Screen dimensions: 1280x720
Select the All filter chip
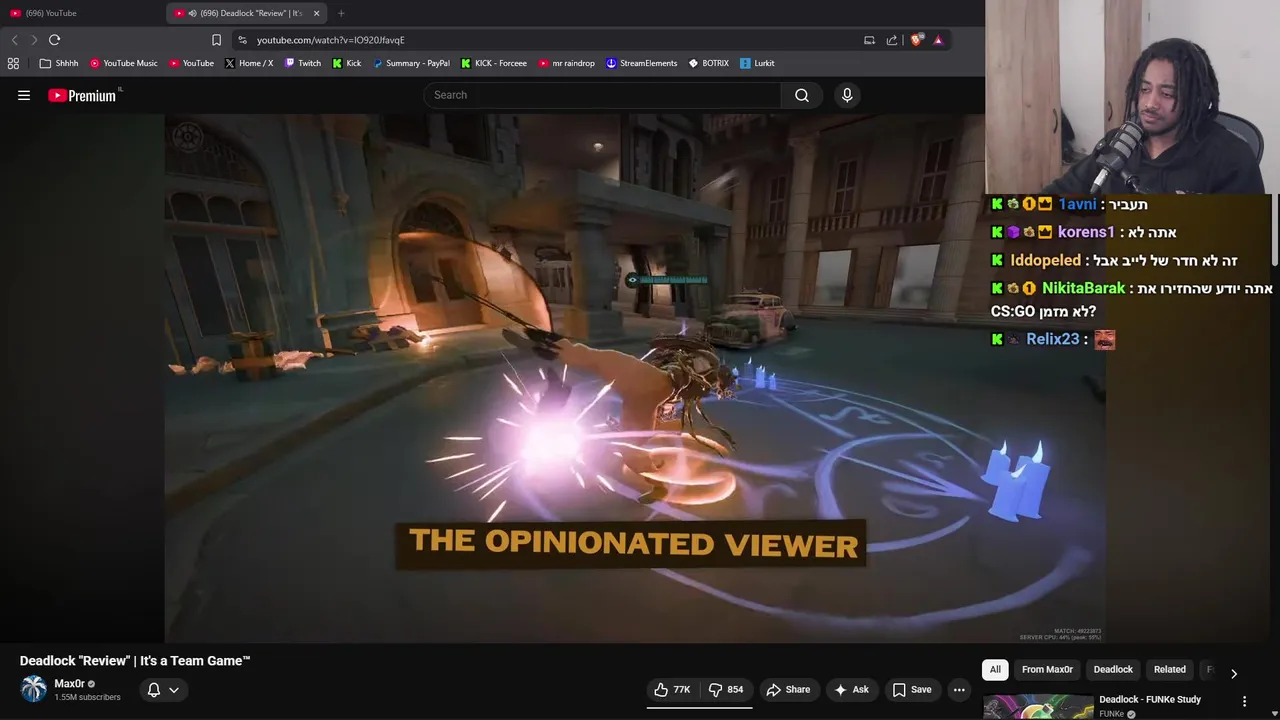995,670
